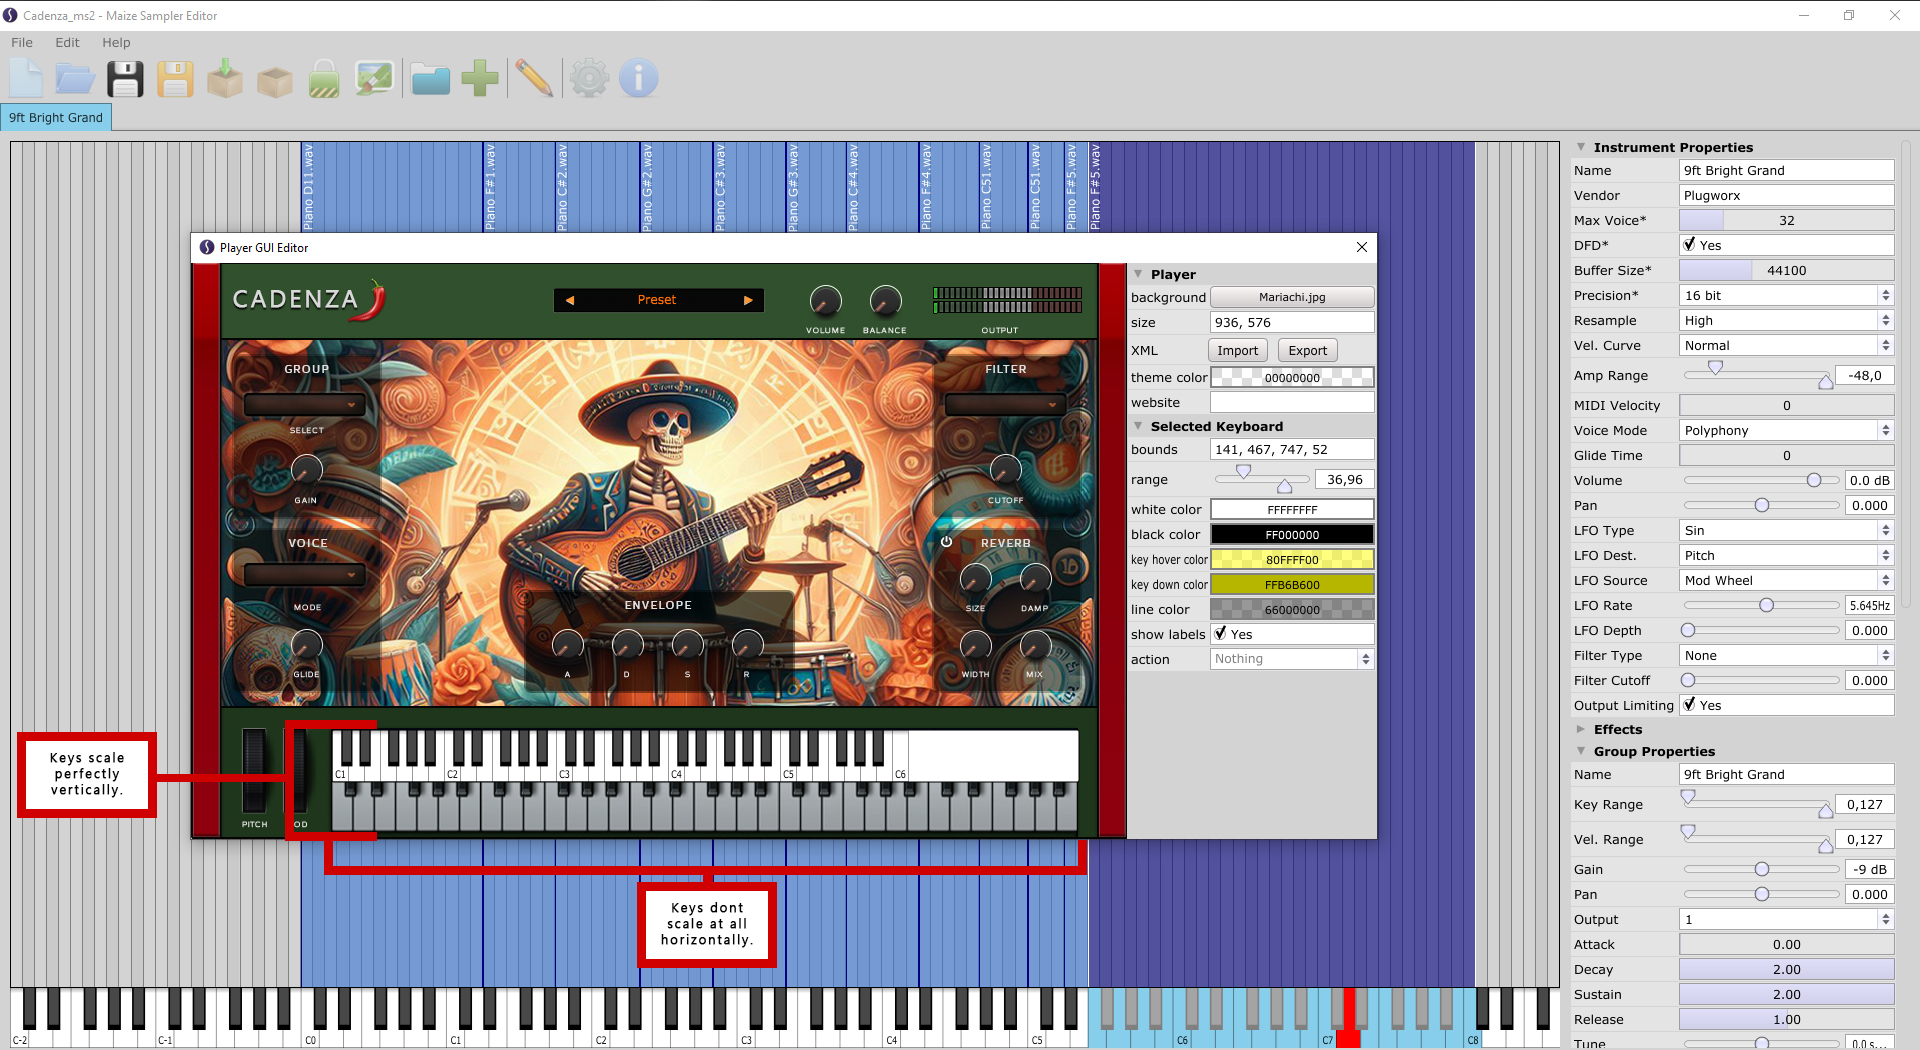Expand the Effects section

tap(1581, 729)
